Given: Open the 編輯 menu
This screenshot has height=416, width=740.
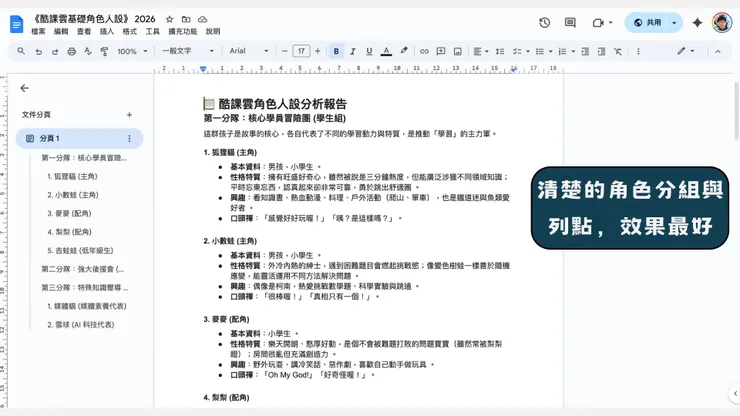Looking at the screenshot, I should coord(61,32).
